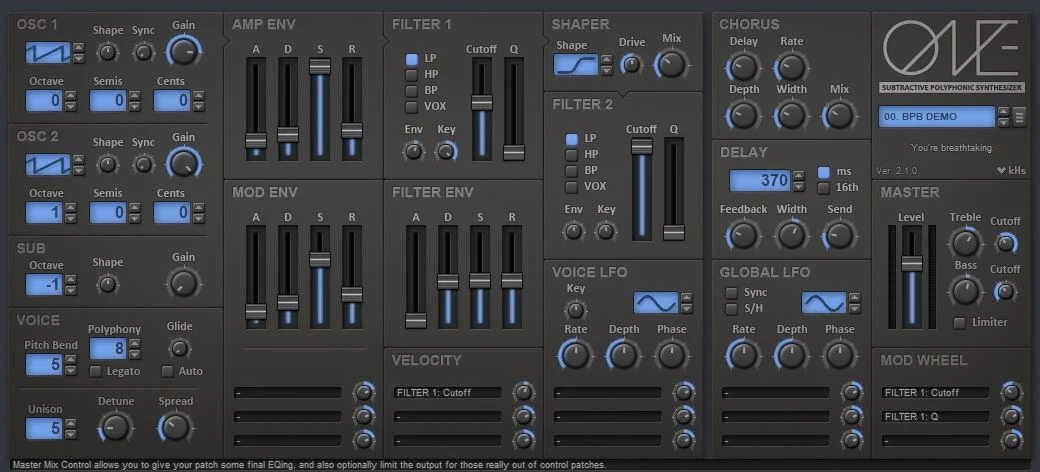Click the Chorus Delay knob
Viewport: 1040px width, 472px height.
[x=743, y=67]
